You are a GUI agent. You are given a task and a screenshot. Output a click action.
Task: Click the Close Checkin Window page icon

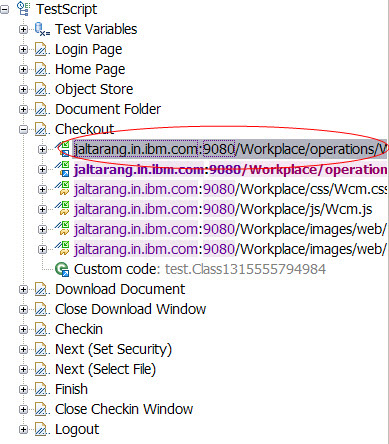pos(42,410)
